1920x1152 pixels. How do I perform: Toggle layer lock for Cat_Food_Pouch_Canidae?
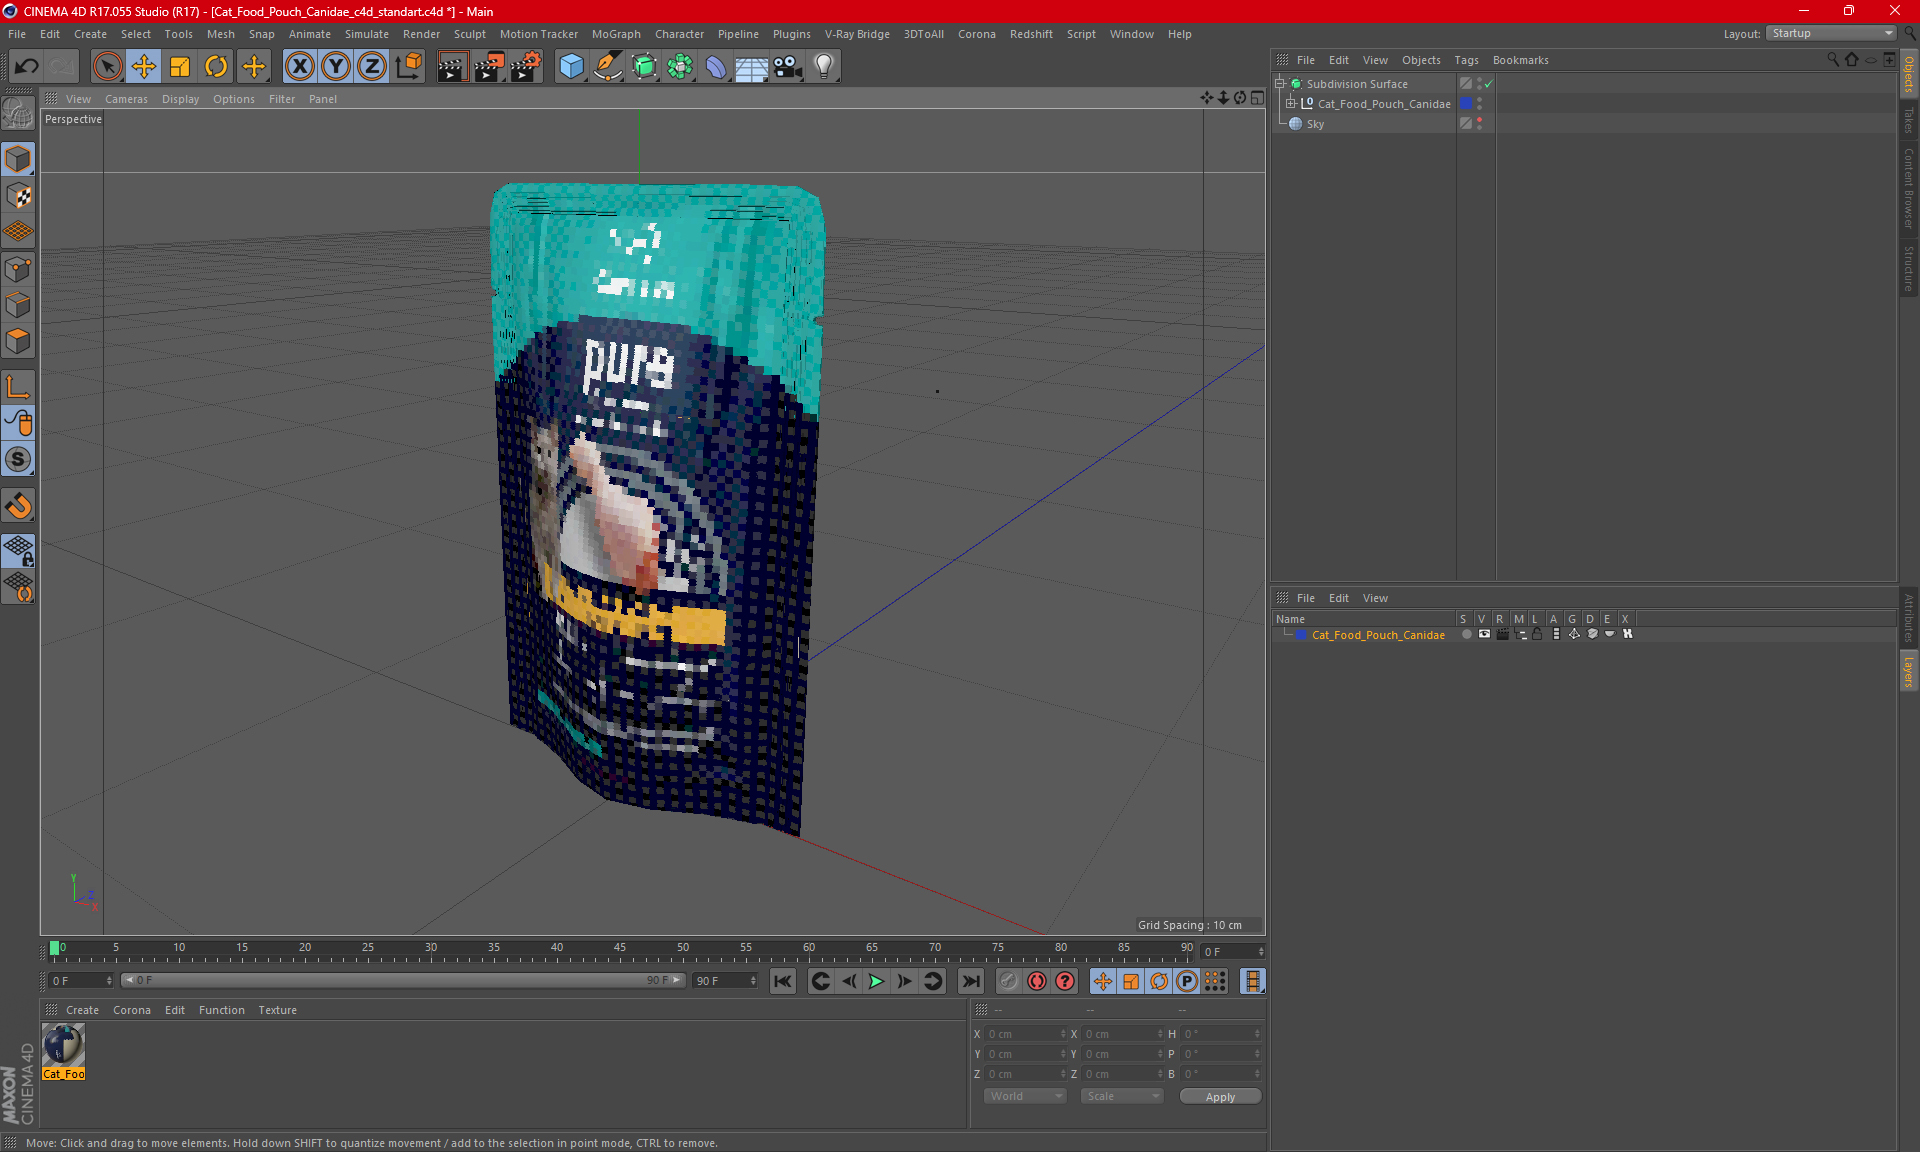point(1538,634)
